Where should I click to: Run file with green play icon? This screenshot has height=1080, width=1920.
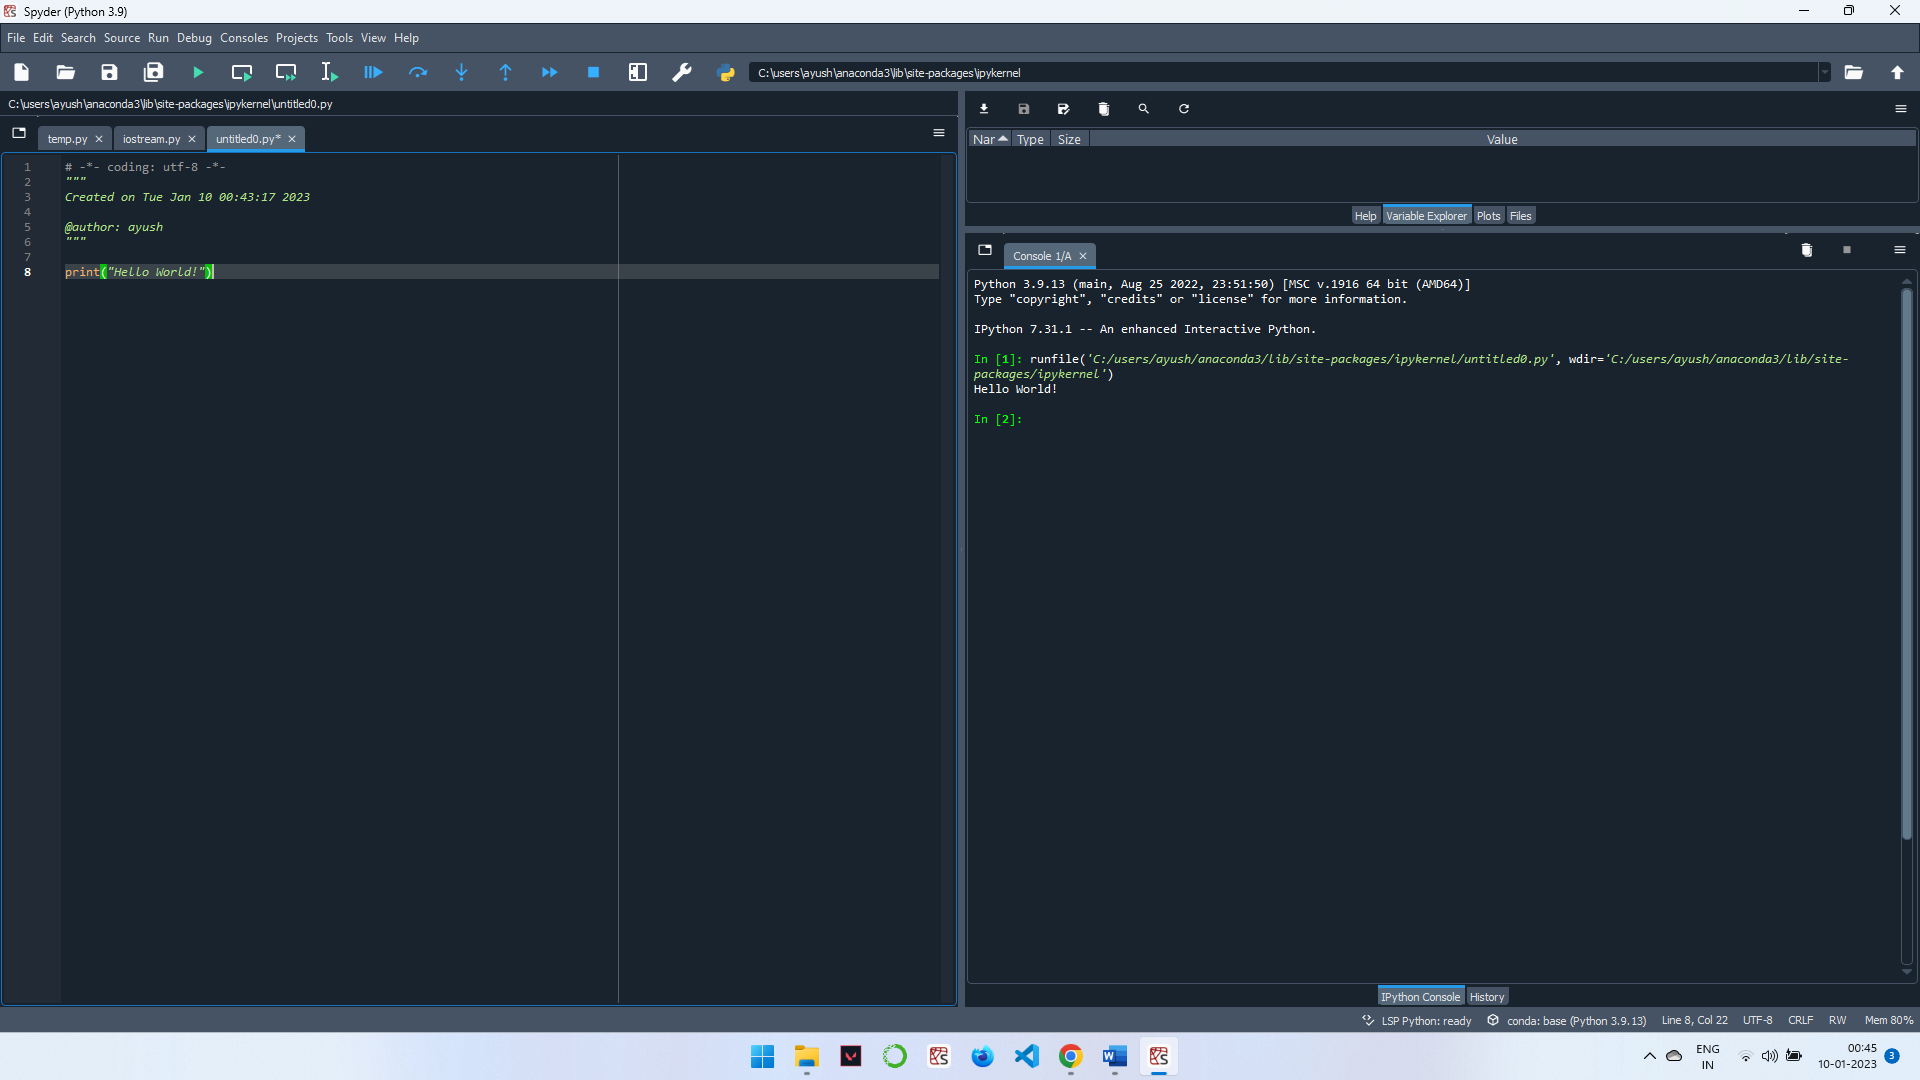pyautogui.click(x=198, y=73)
